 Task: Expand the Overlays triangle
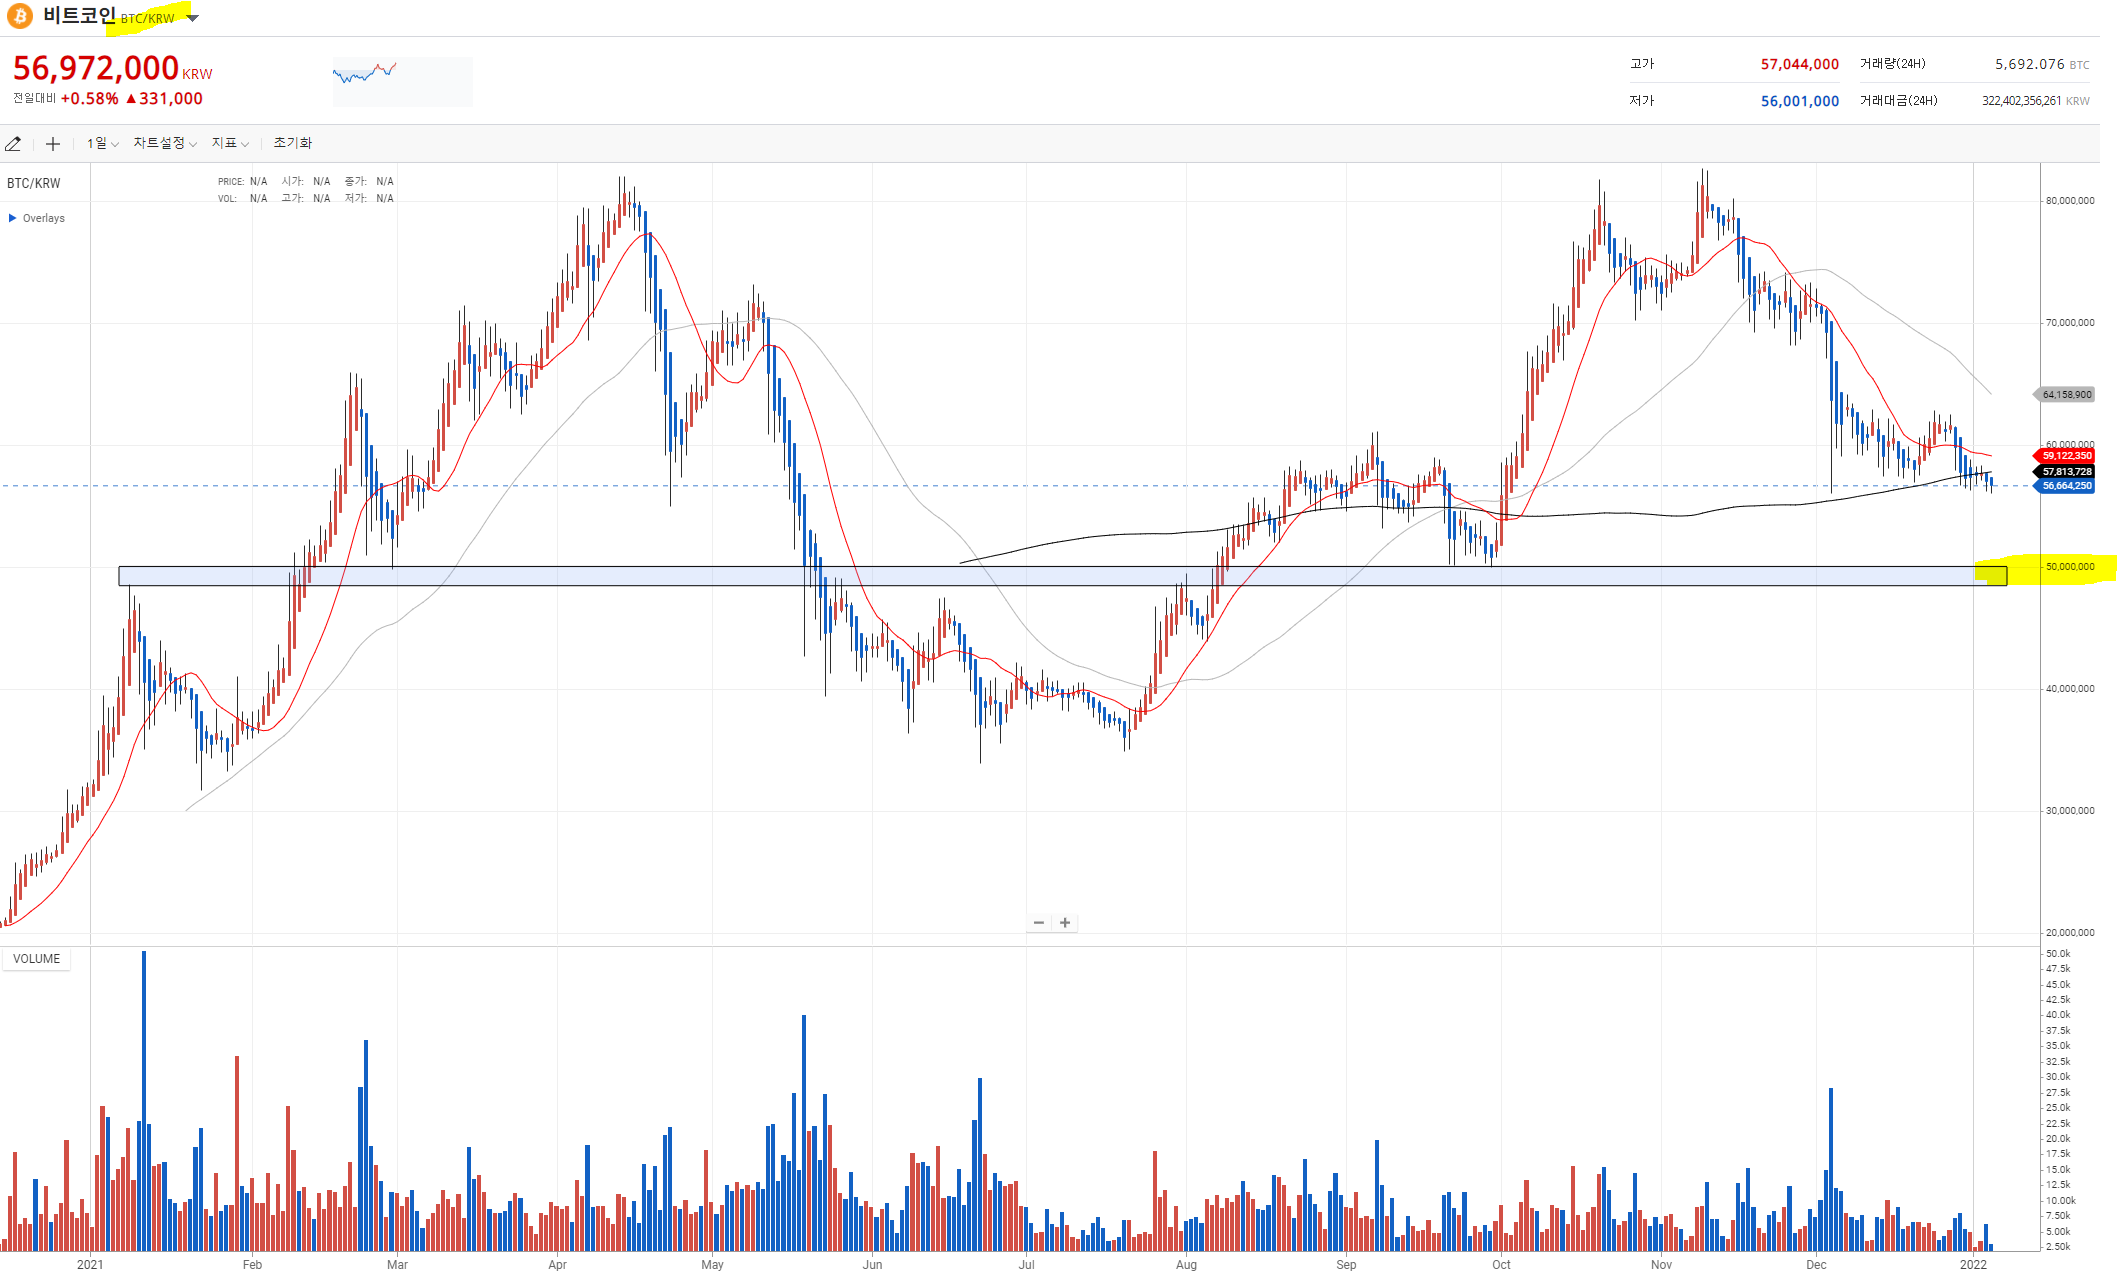tap(13, 218)
